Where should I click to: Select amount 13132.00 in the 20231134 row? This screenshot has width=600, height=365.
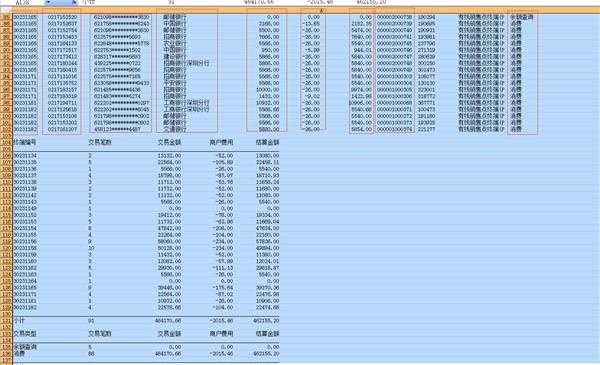tap(169, 156)
